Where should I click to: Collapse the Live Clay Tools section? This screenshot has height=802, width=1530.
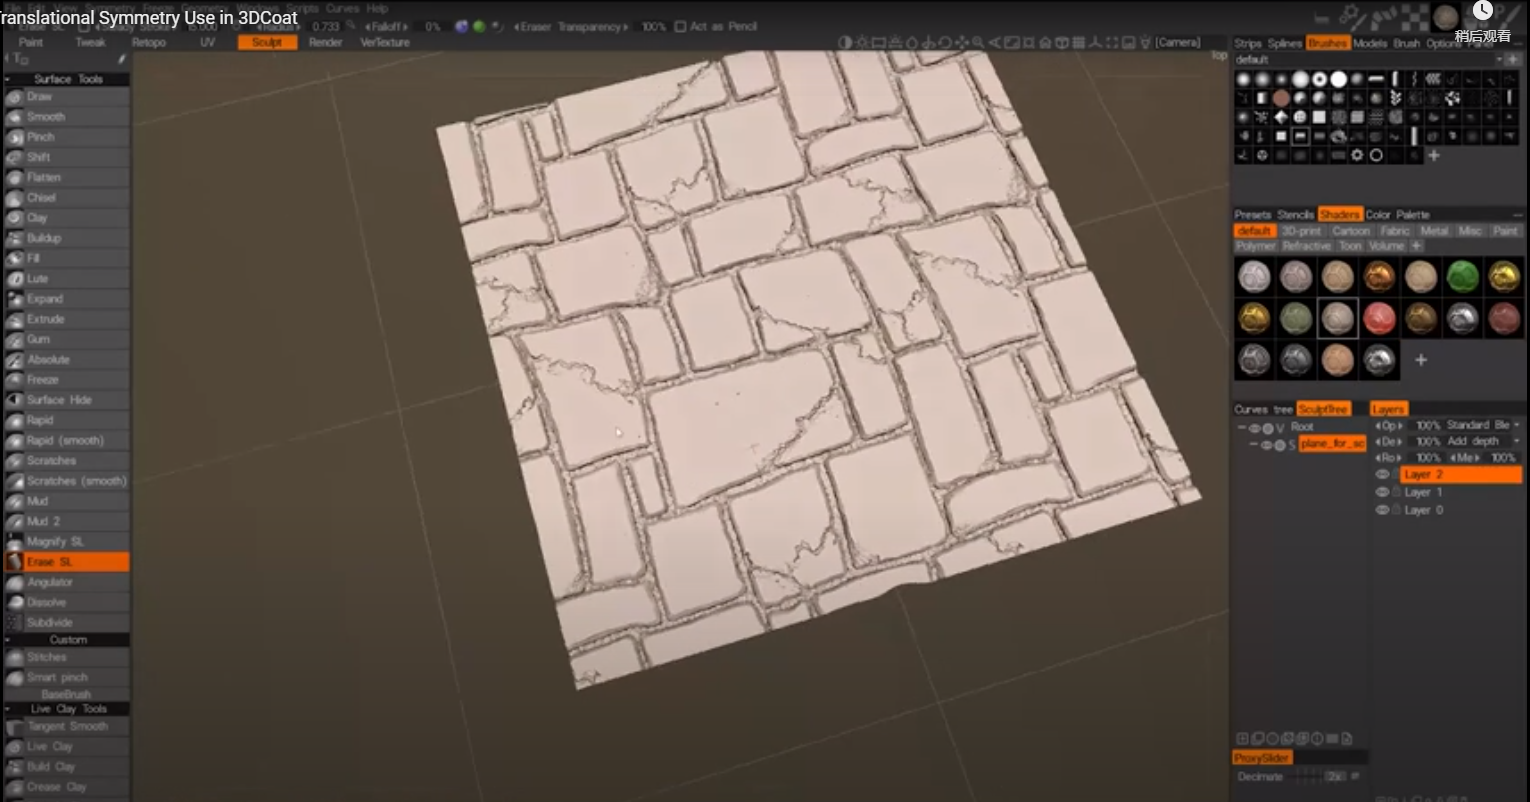pyautogui.click(x=8, y=709)
